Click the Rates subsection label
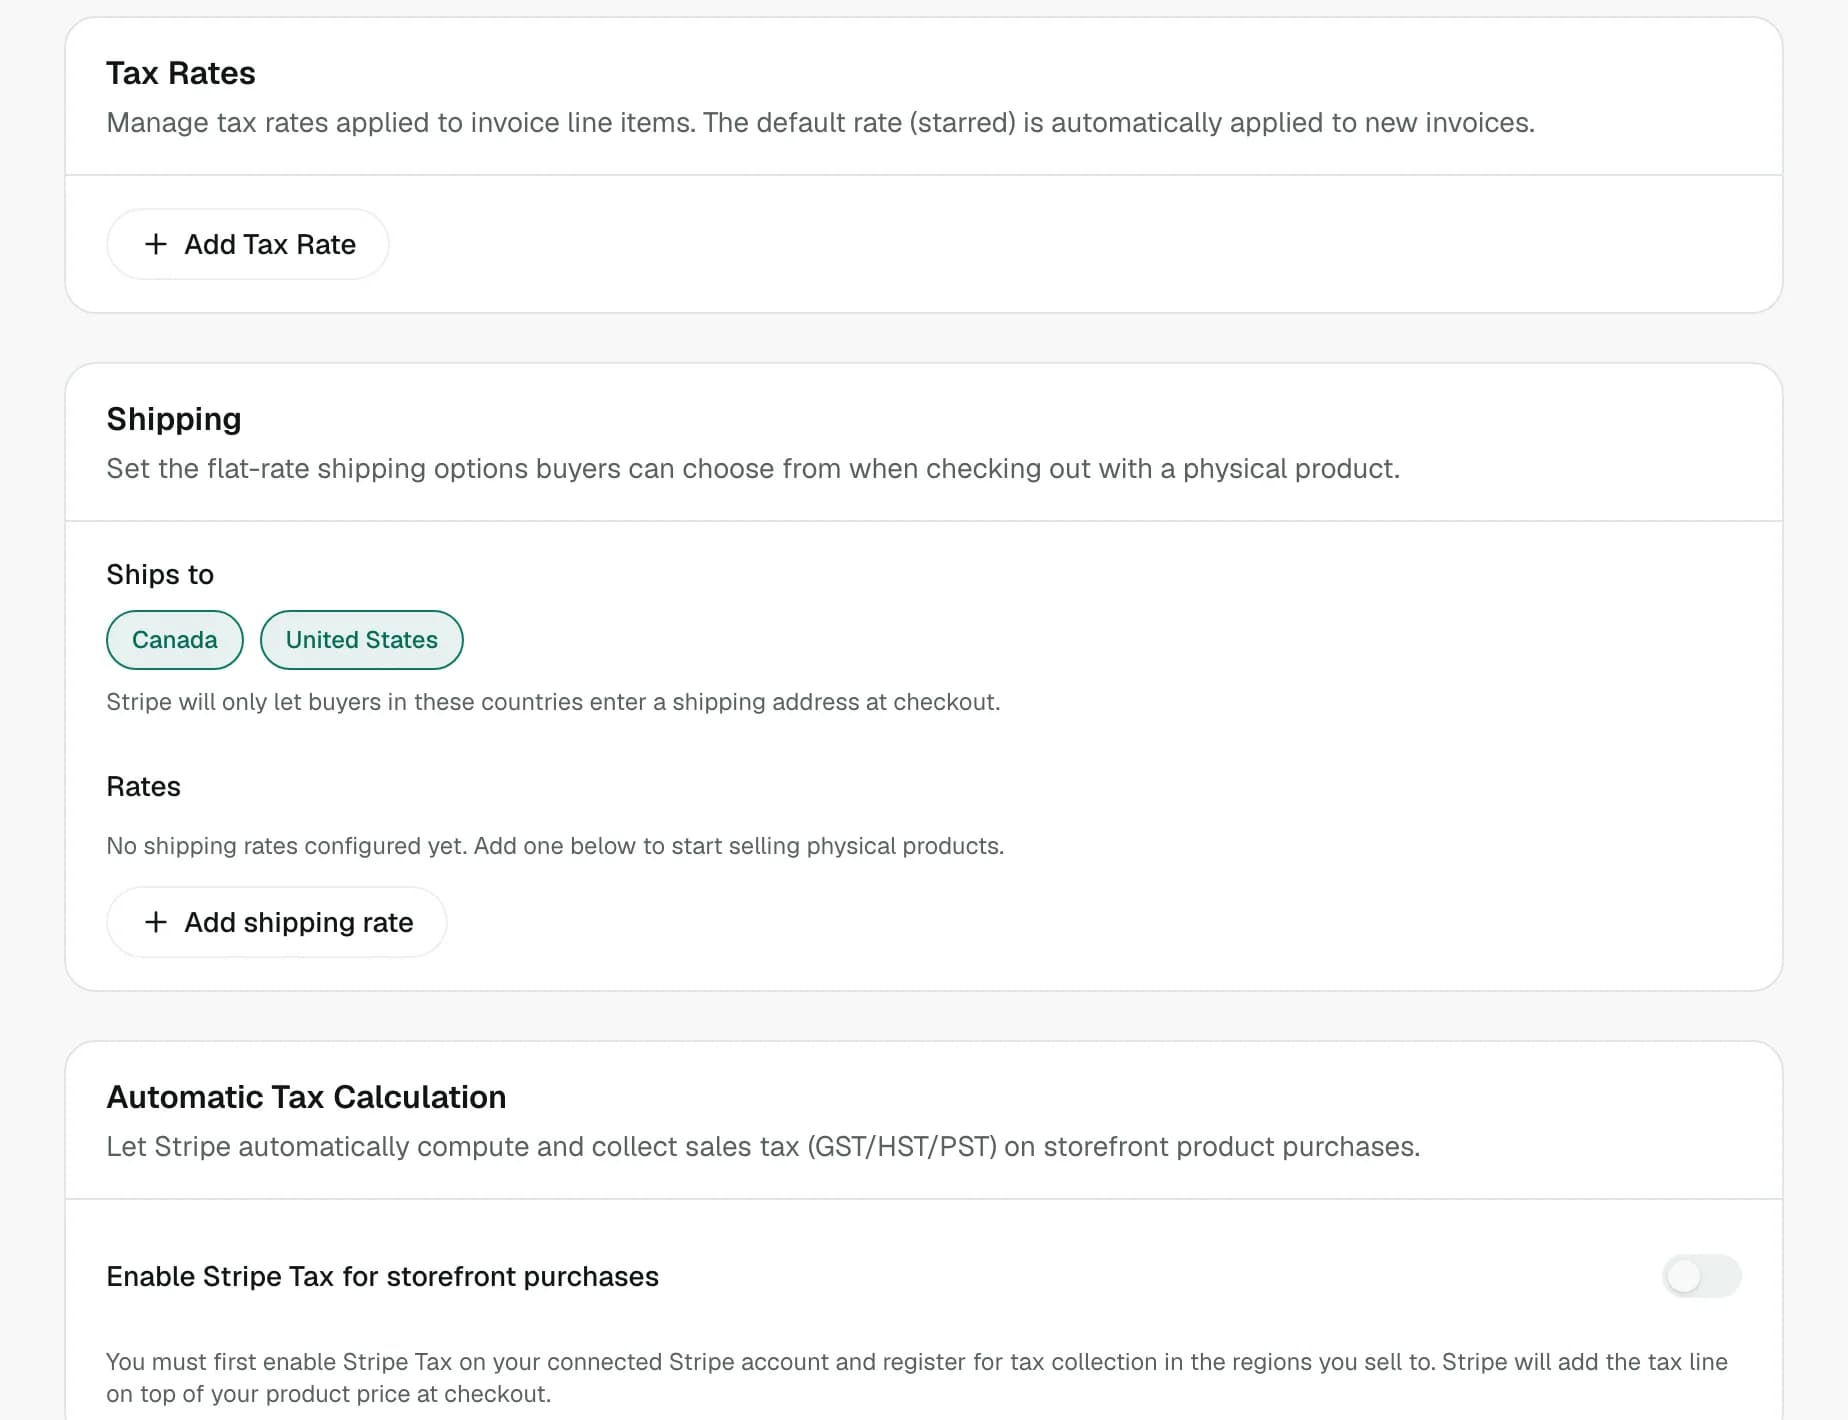 pos(144,786)
